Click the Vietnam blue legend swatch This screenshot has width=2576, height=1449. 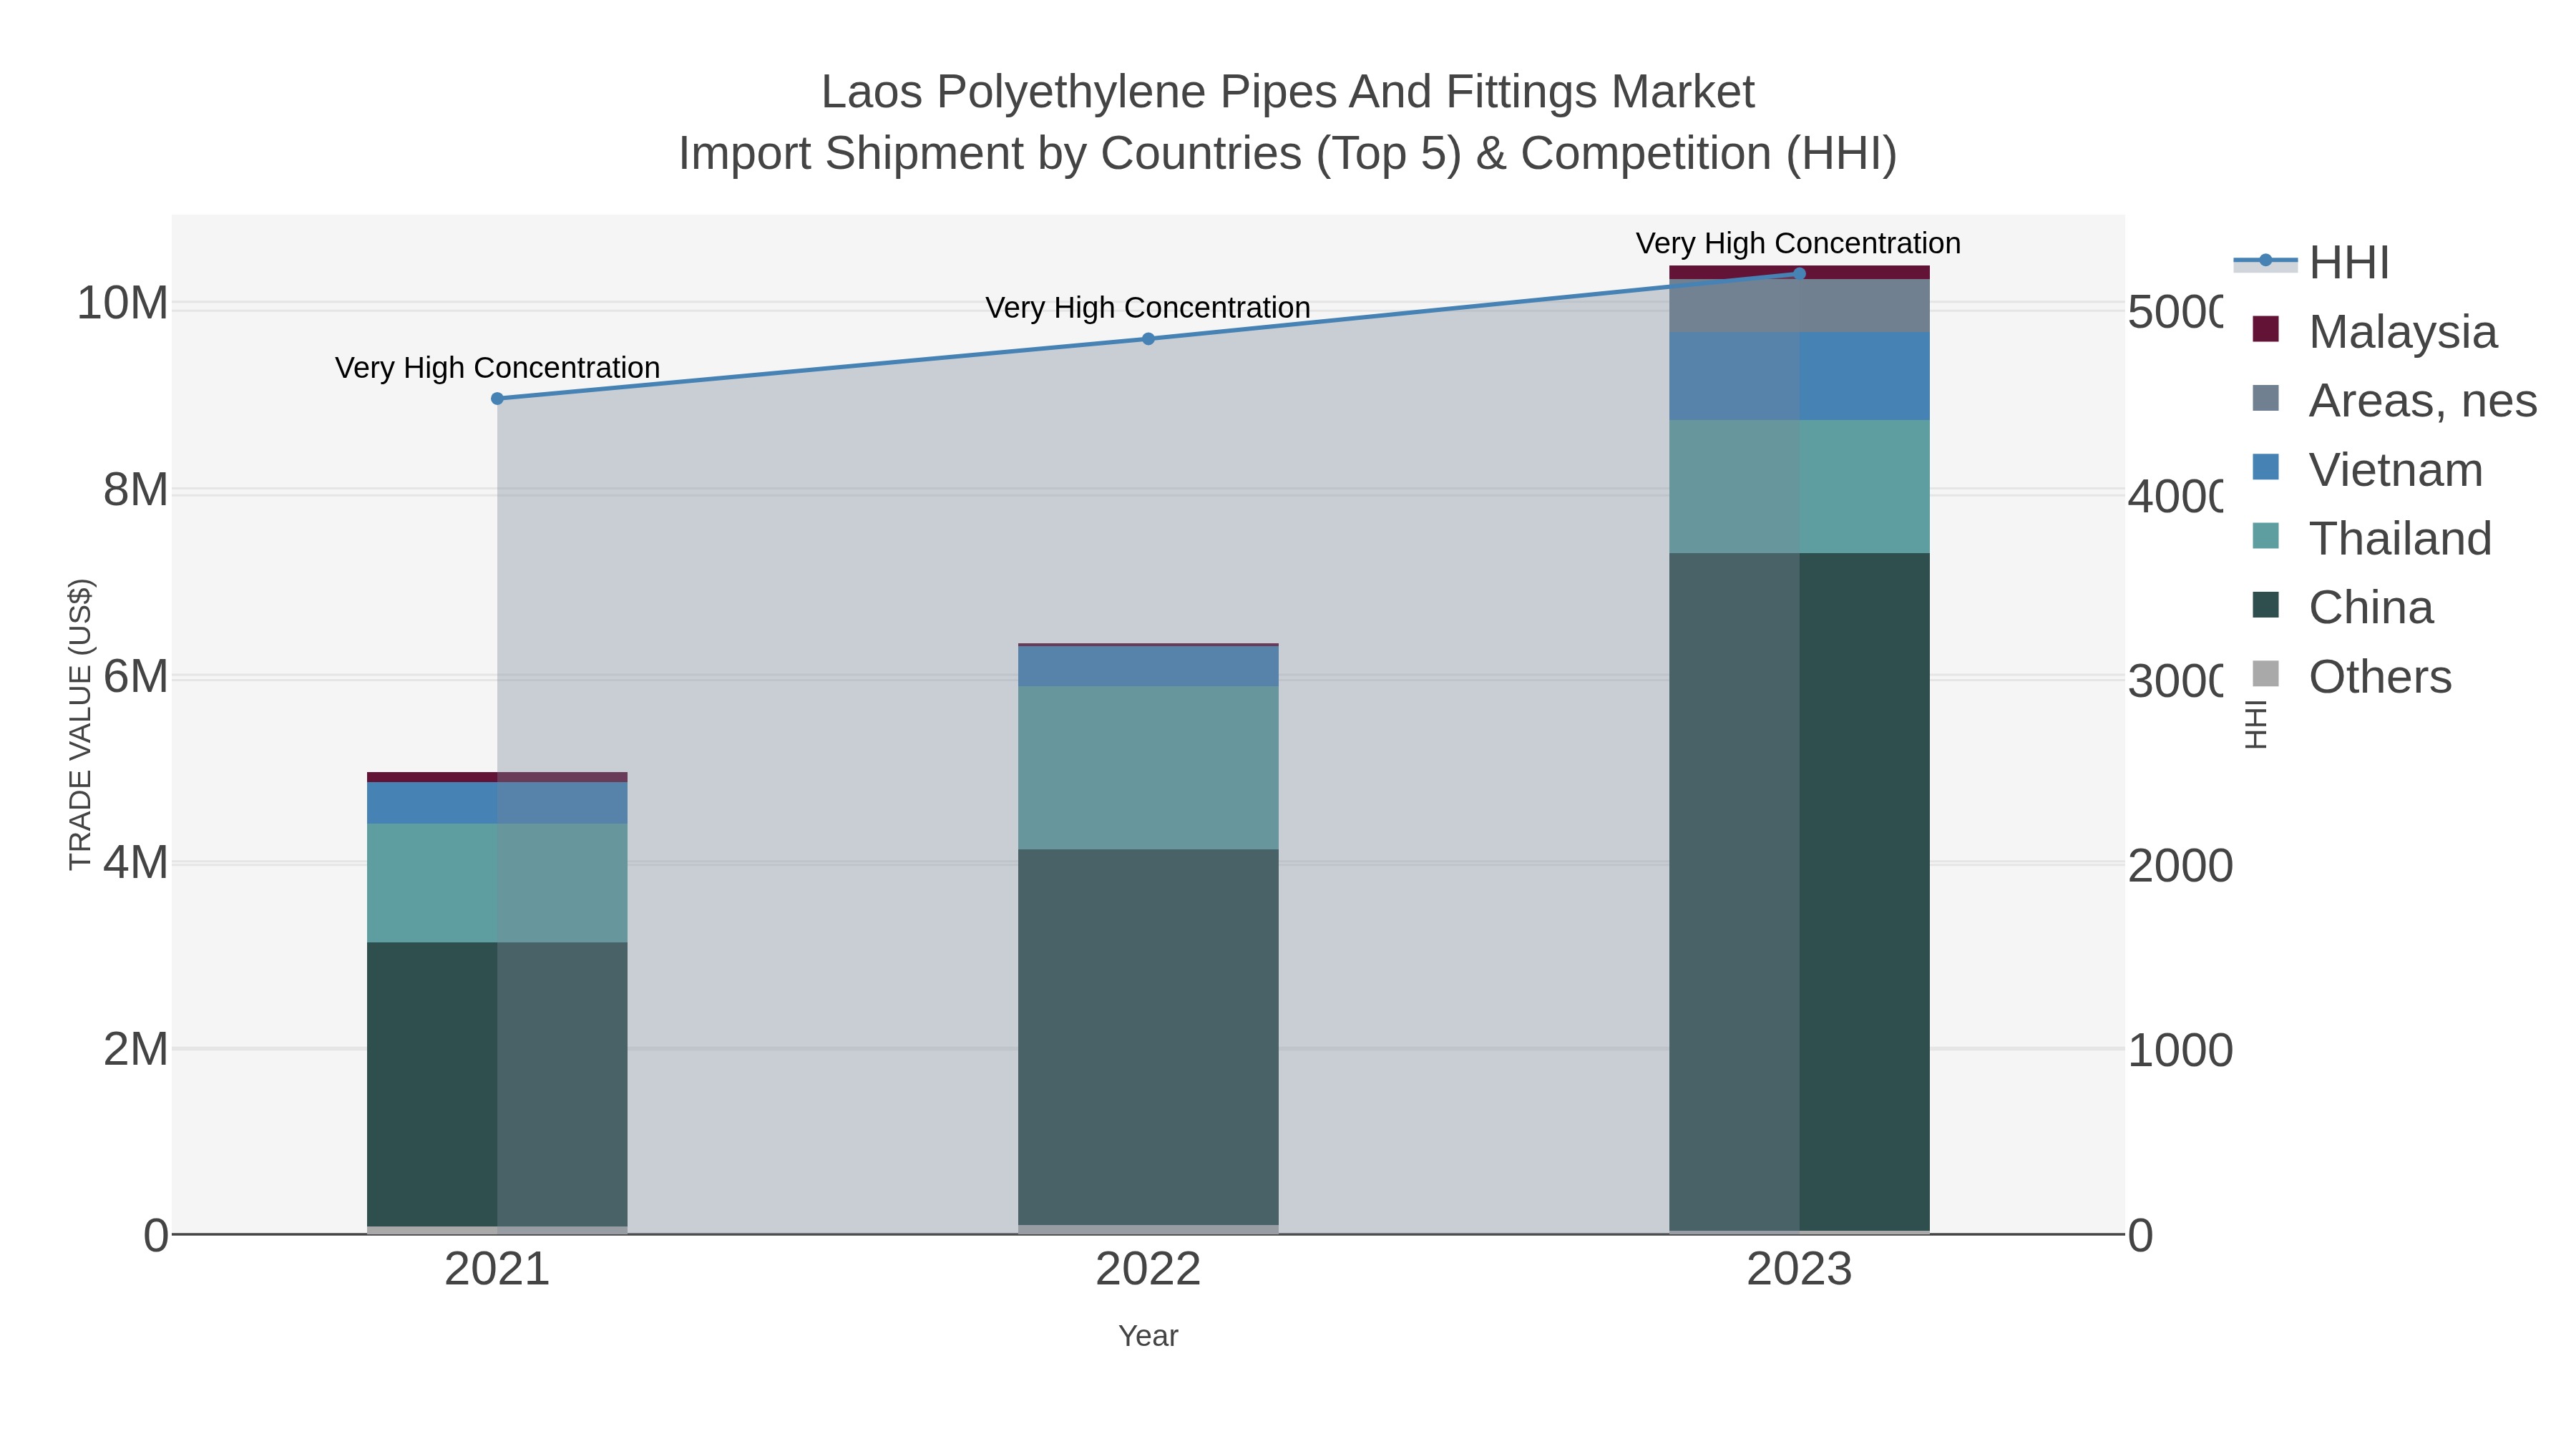[x=2265, y=467]
